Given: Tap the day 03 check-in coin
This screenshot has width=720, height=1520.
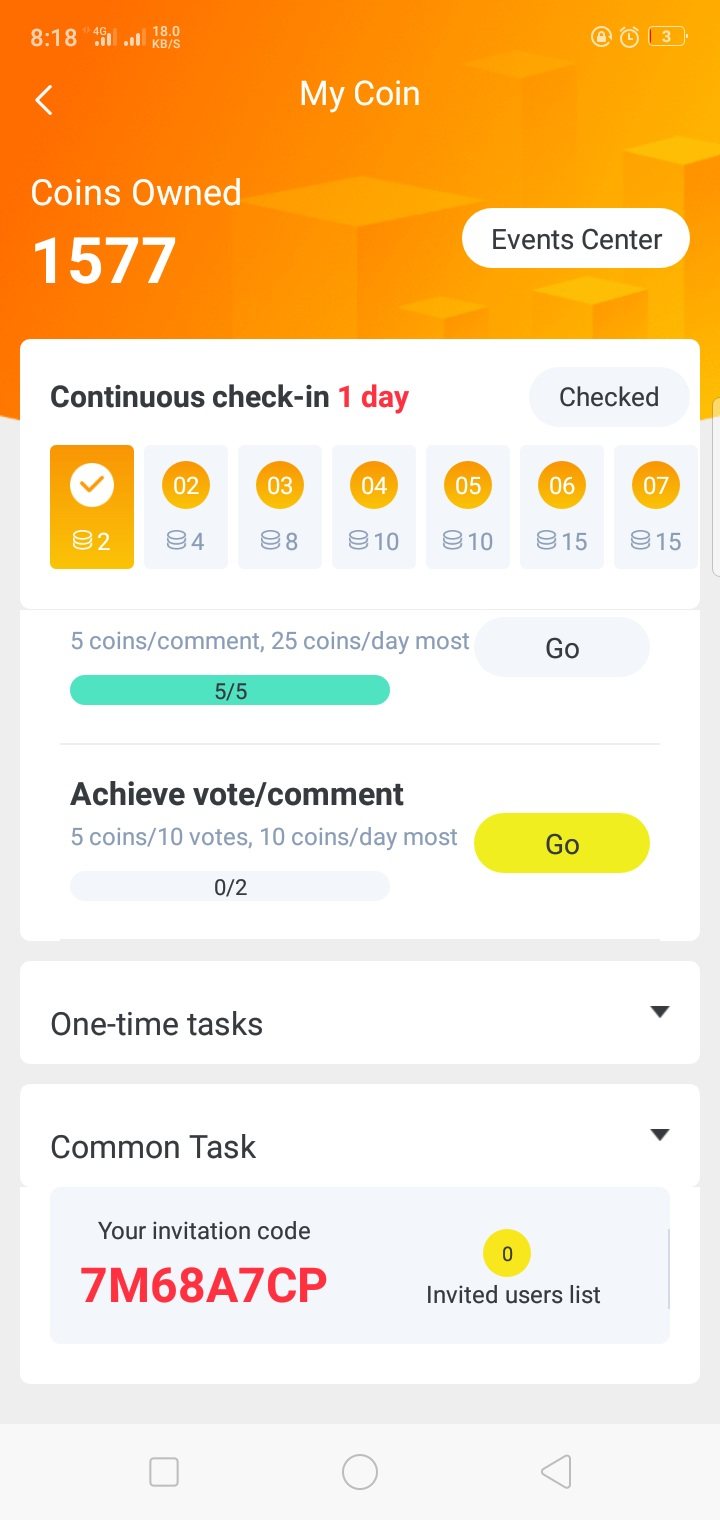Looking at the screenshot, I should point(280,487).
